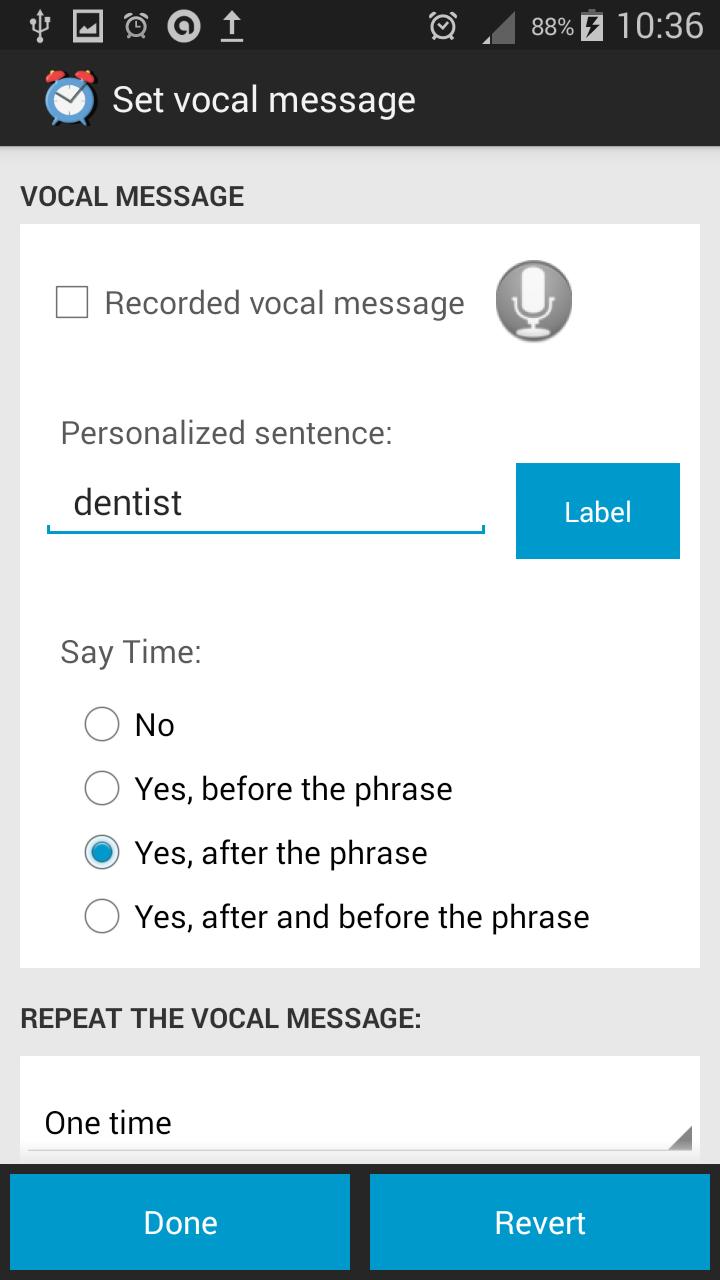Tap the picture notification icon
This screenshot has width=720, height=1280.
point(88,26)
